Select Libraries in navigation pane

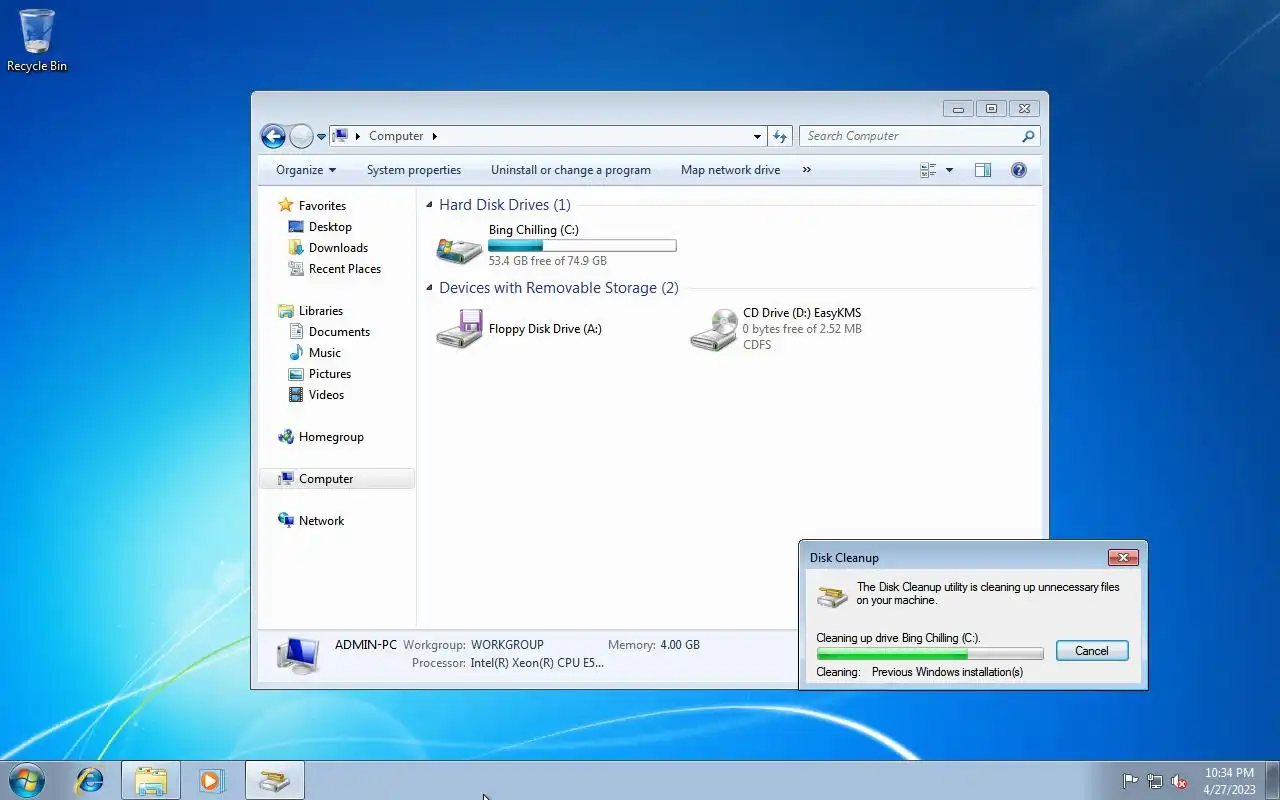click(x=320, y=311)
